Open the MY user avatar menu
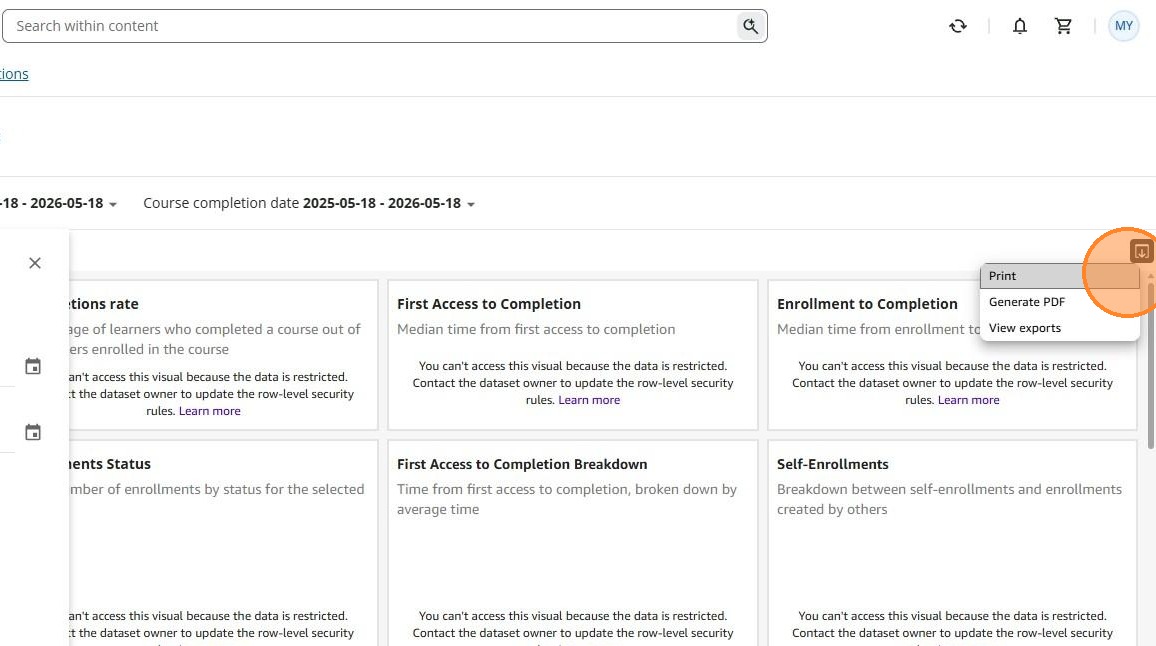1156x646 pixels. point(1124,26)
